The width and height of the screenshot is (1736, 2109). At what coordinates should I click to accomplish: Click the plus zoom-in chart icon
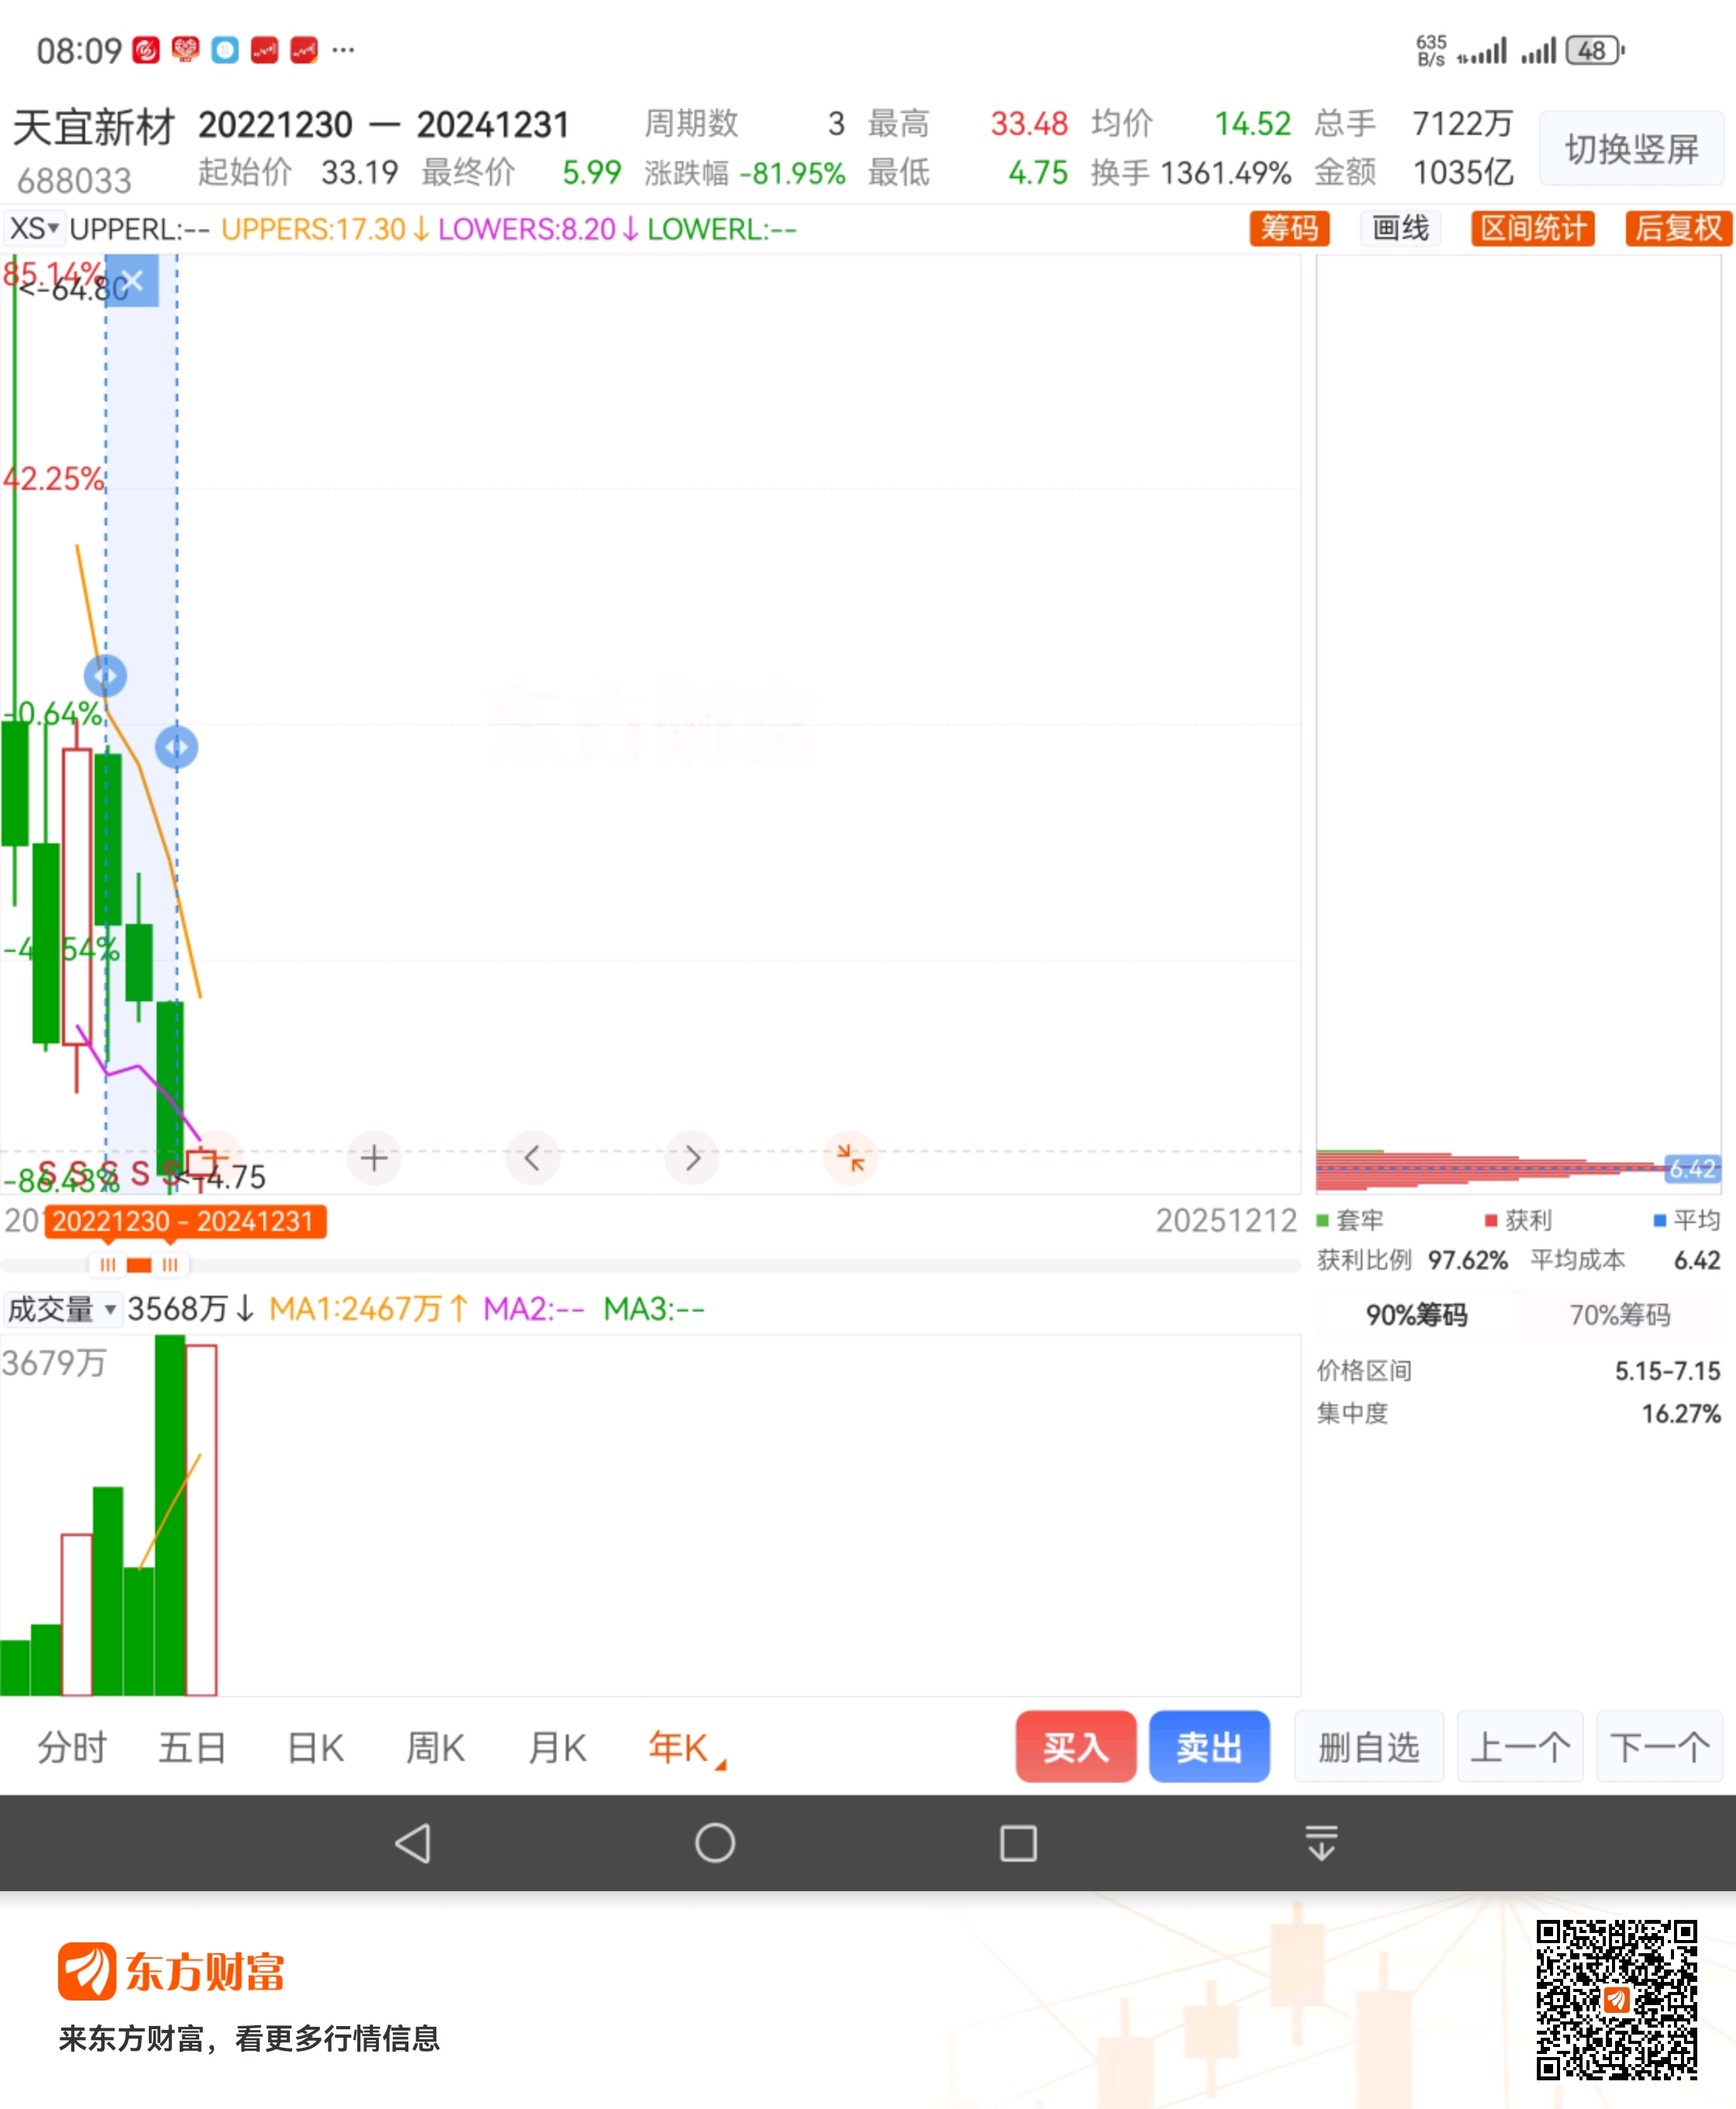[x=374, y=1158]
